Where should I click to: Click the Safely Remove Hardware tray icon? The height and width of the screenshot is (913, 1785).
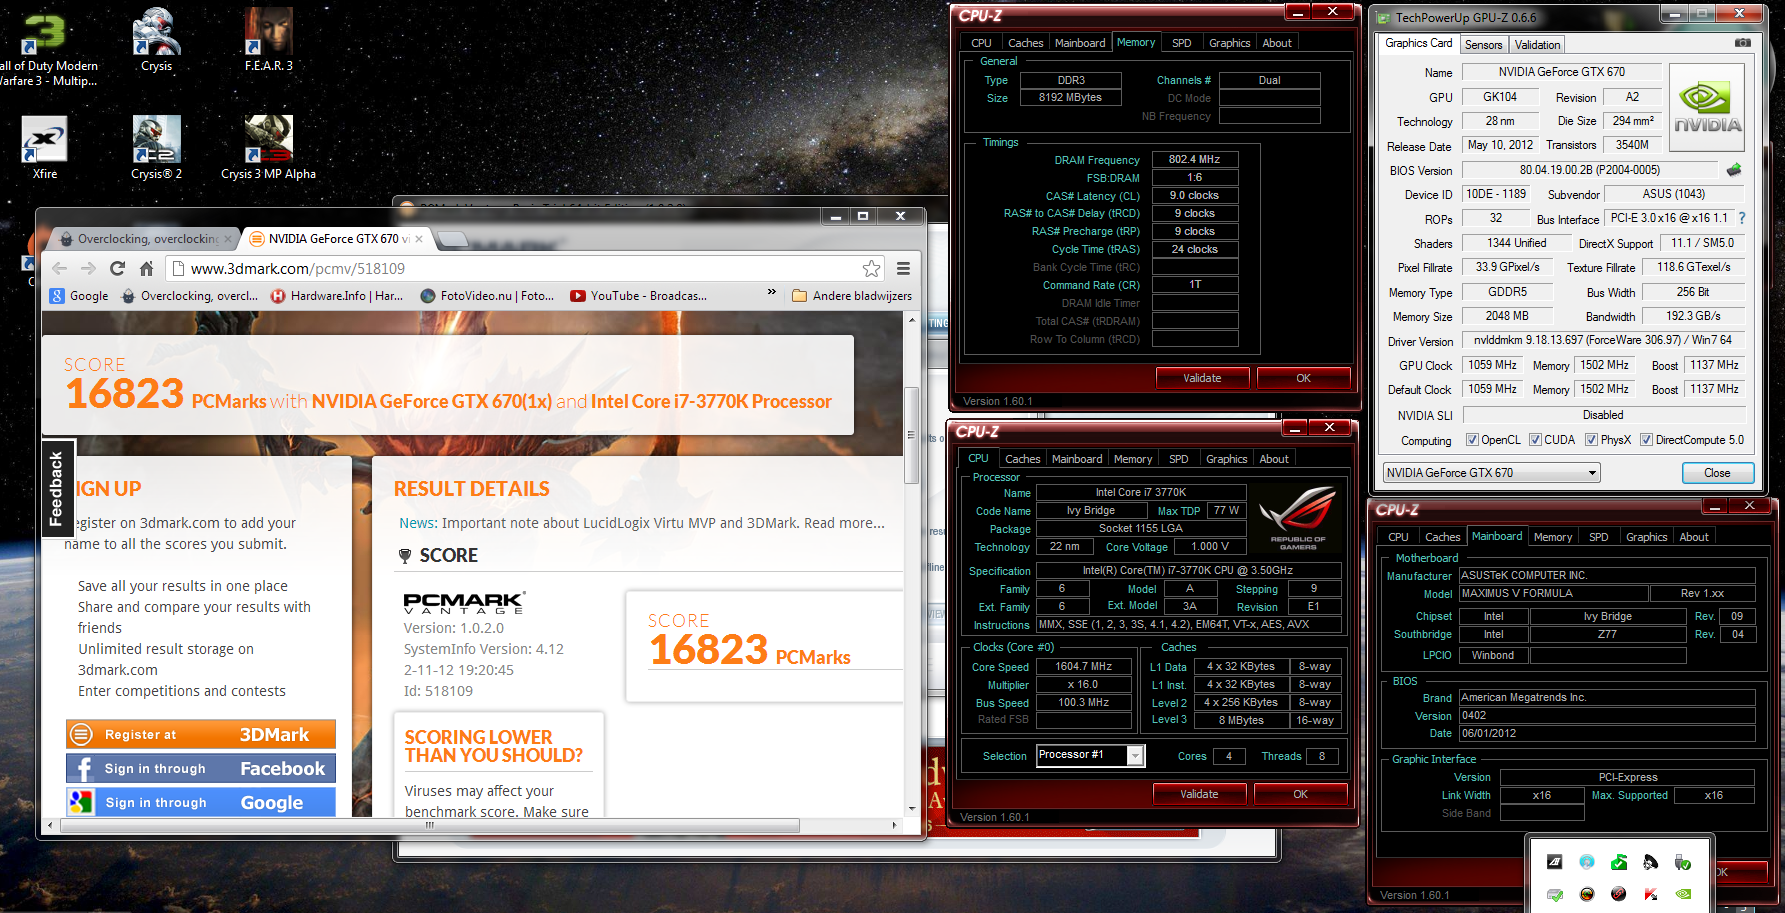tap(1683, 861)
